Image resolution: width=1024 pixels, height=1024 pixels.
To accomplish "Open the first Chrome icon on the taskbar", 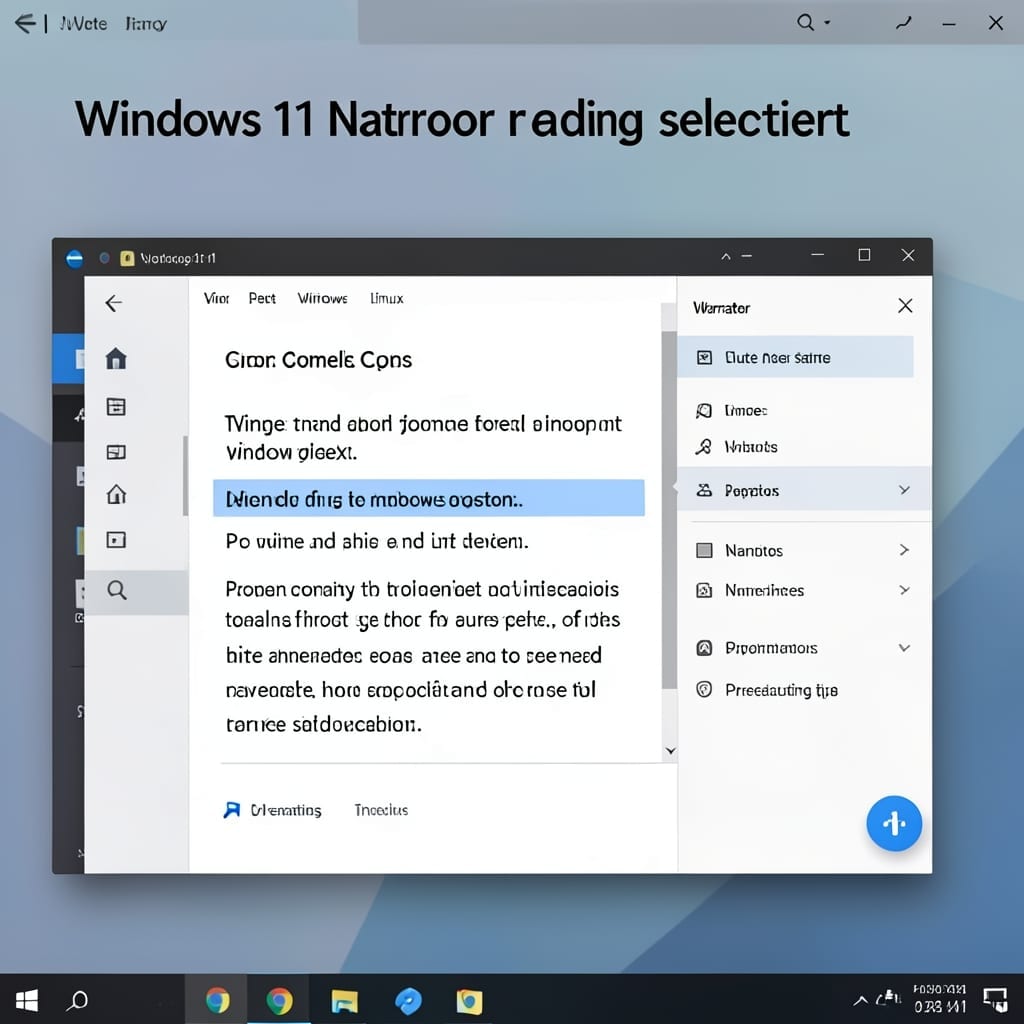I will tap(217, 1000).
